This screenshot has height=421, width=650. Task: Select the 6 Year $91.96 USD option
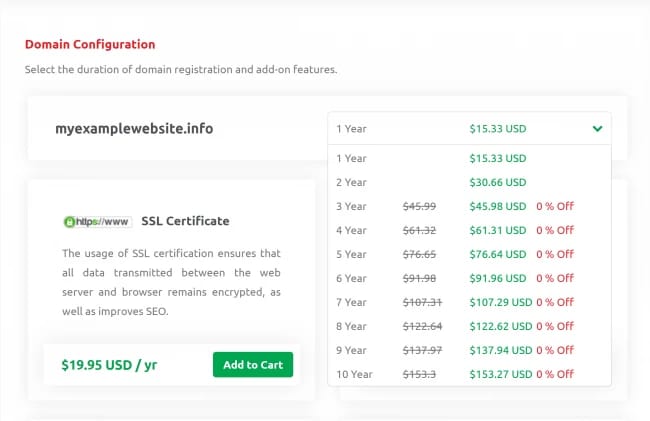(x=469, y=278)
